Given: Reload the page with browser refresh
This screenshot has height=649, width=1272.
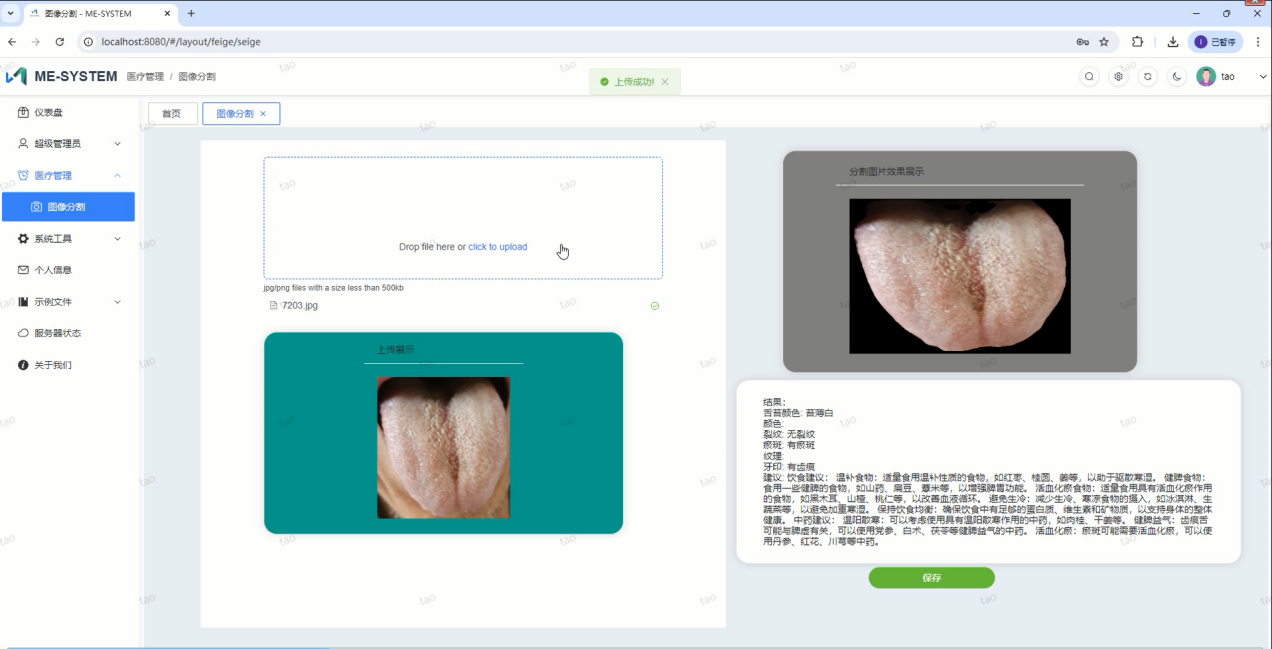Looking at the screenshot, I should (x=60, y=42).
